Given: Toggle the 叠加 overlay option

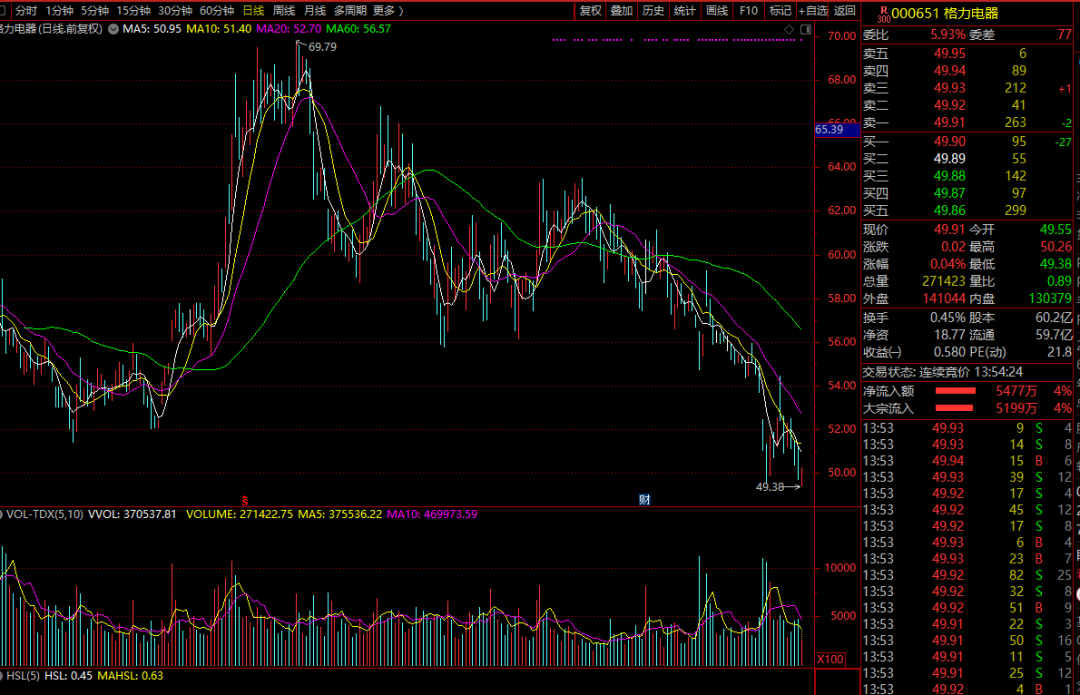Looking at the screenshot, I should [621, 10].
